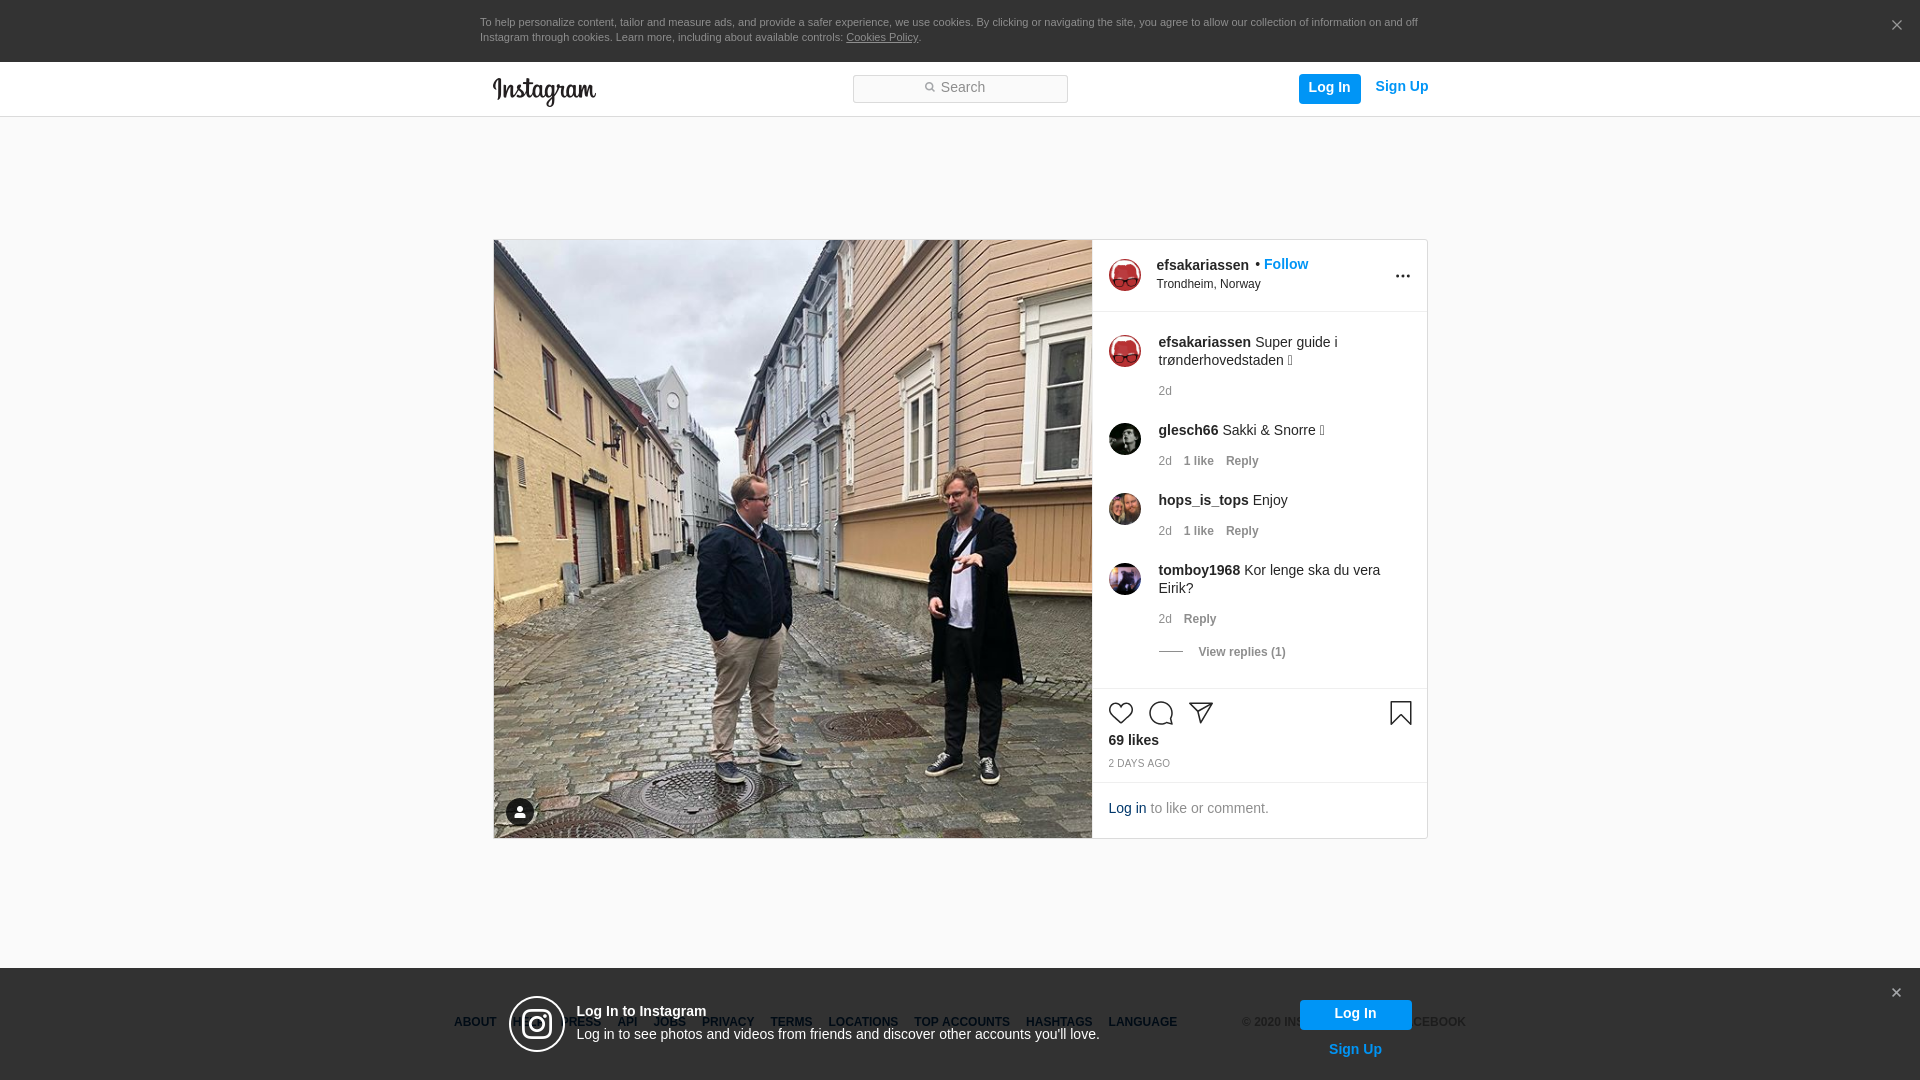Click the Log In button in header
Screen dimensions: 1920x1080
pyautogui.click(x=1329, y=88)
